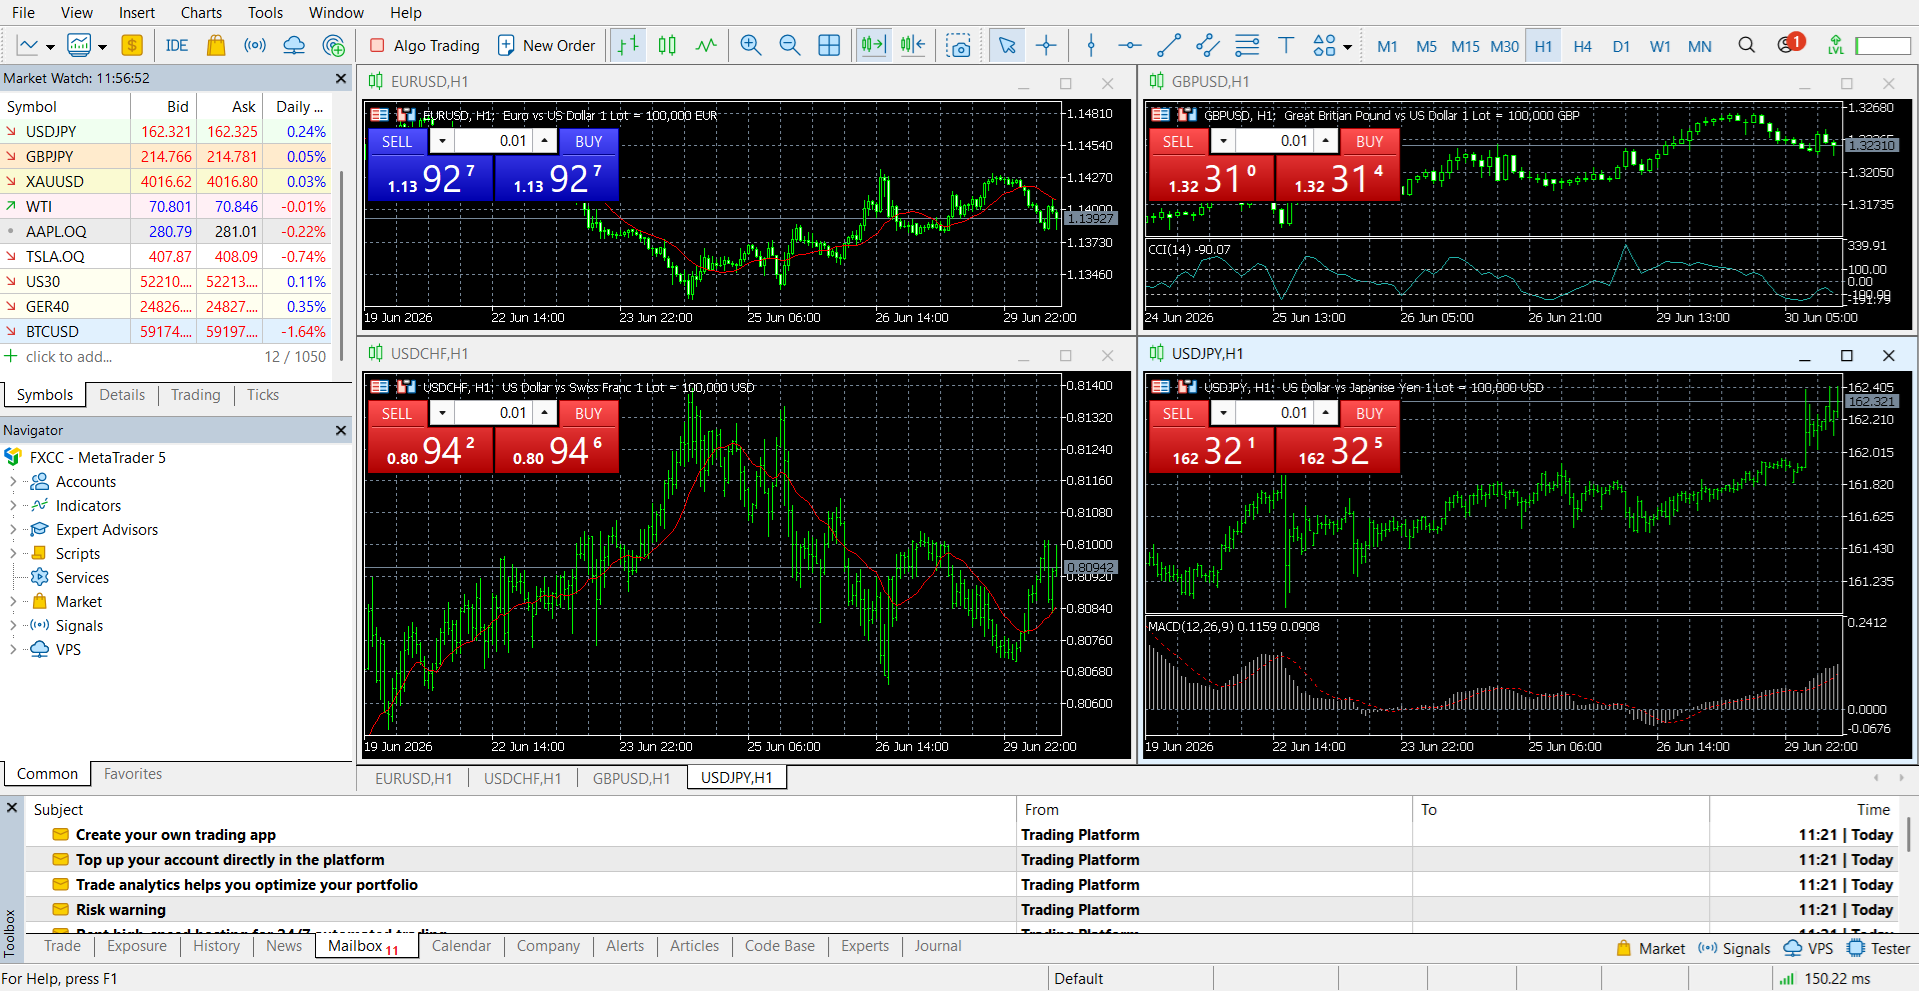Viewport: 1919px width, 991px height.
Task: Open the Insert menu
Action: (137, 13)
